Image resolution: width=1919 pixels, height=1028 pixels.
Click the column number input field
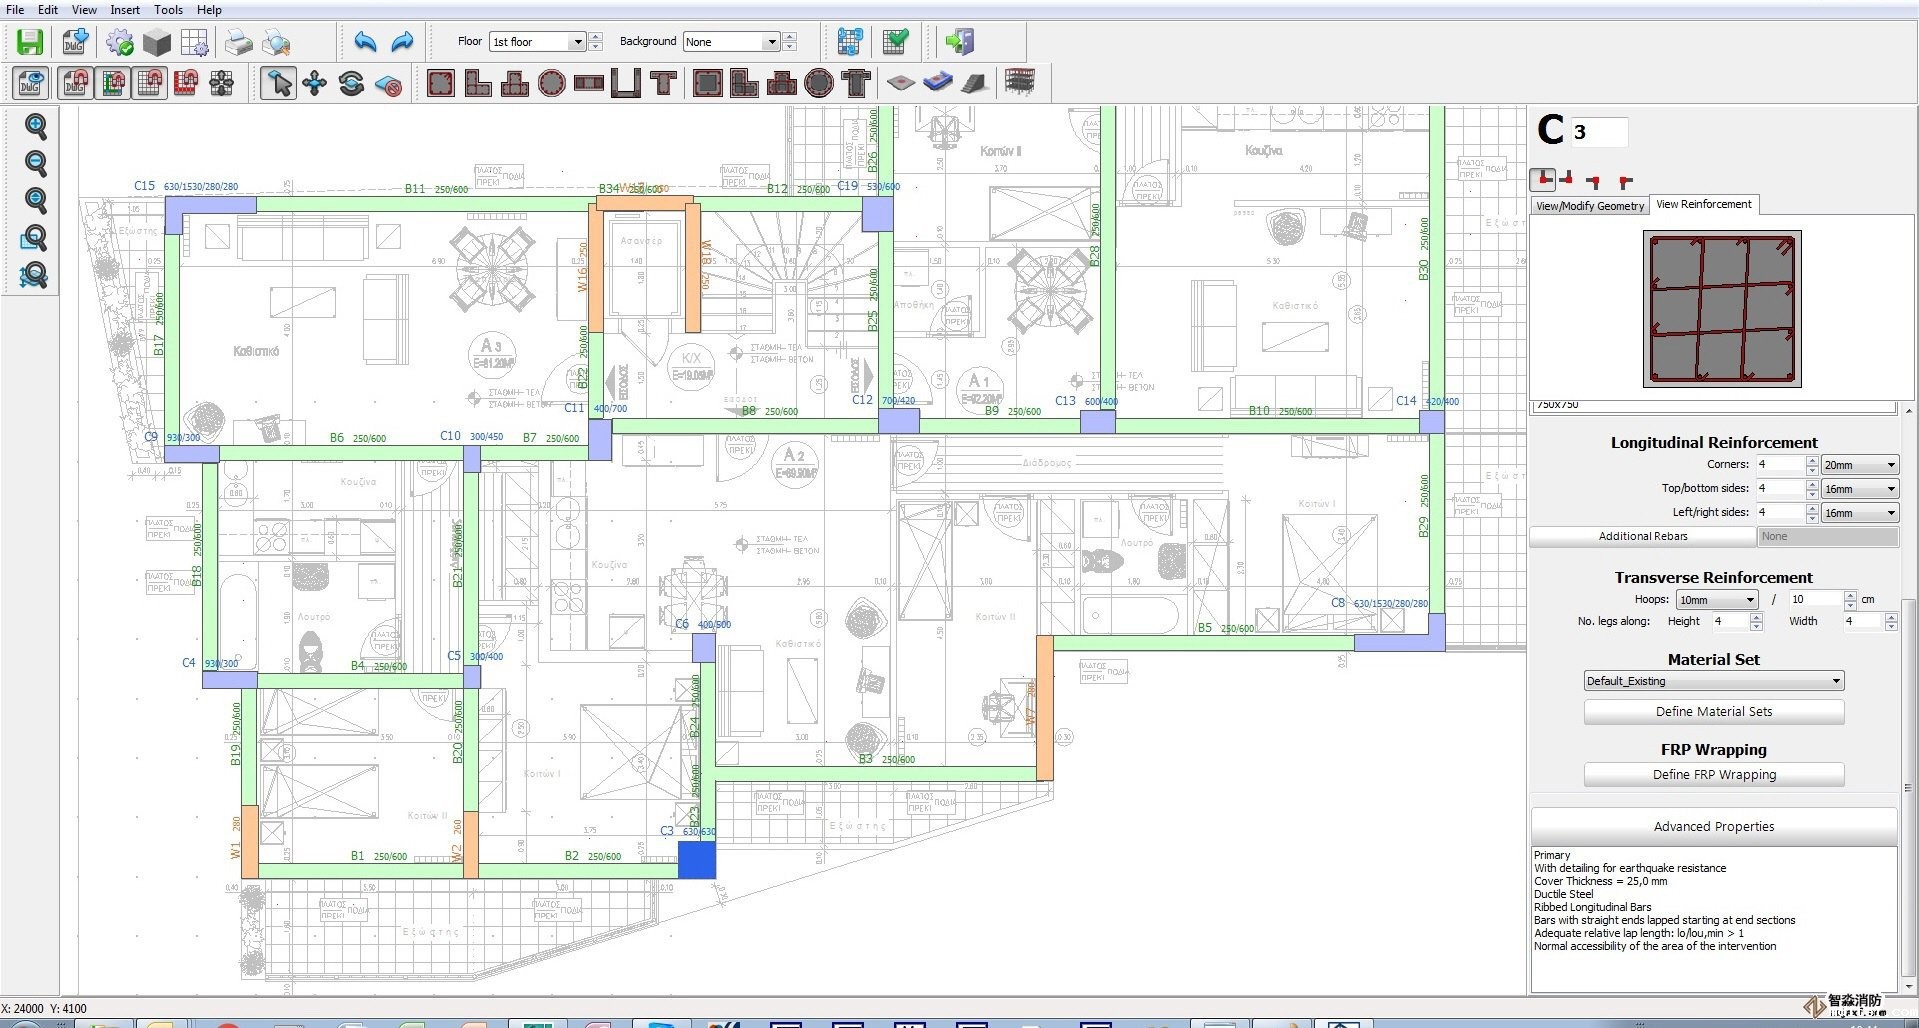click(1598, 132)
